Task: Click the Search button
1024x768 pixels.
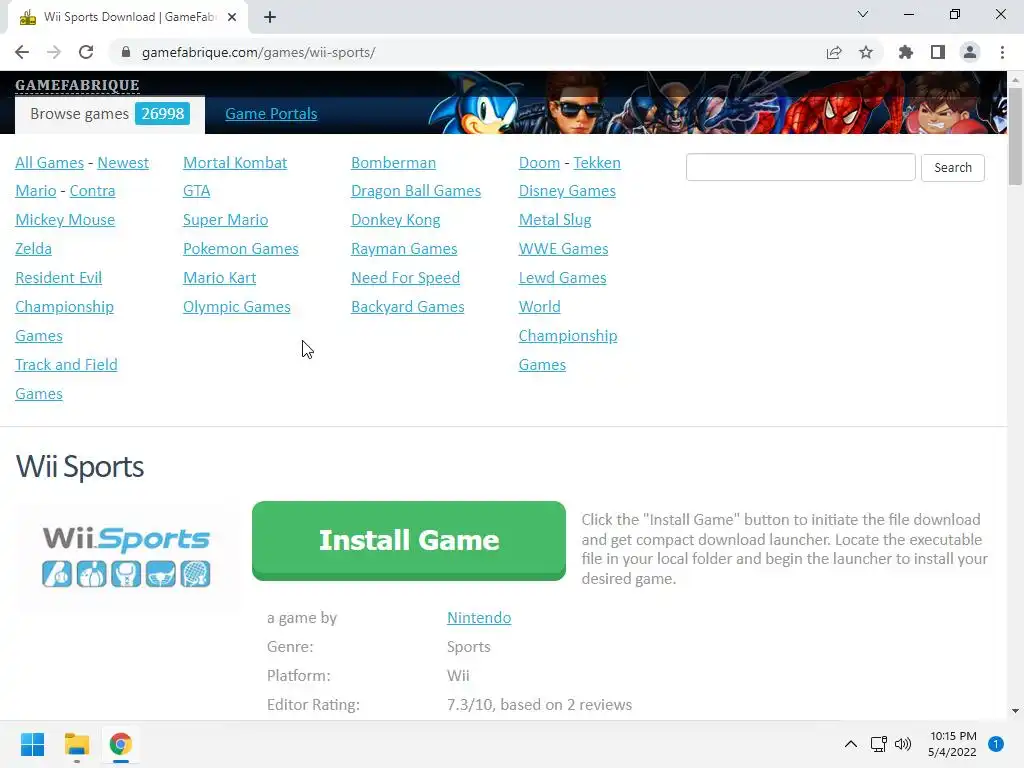Action: click(x=953, y=167)
